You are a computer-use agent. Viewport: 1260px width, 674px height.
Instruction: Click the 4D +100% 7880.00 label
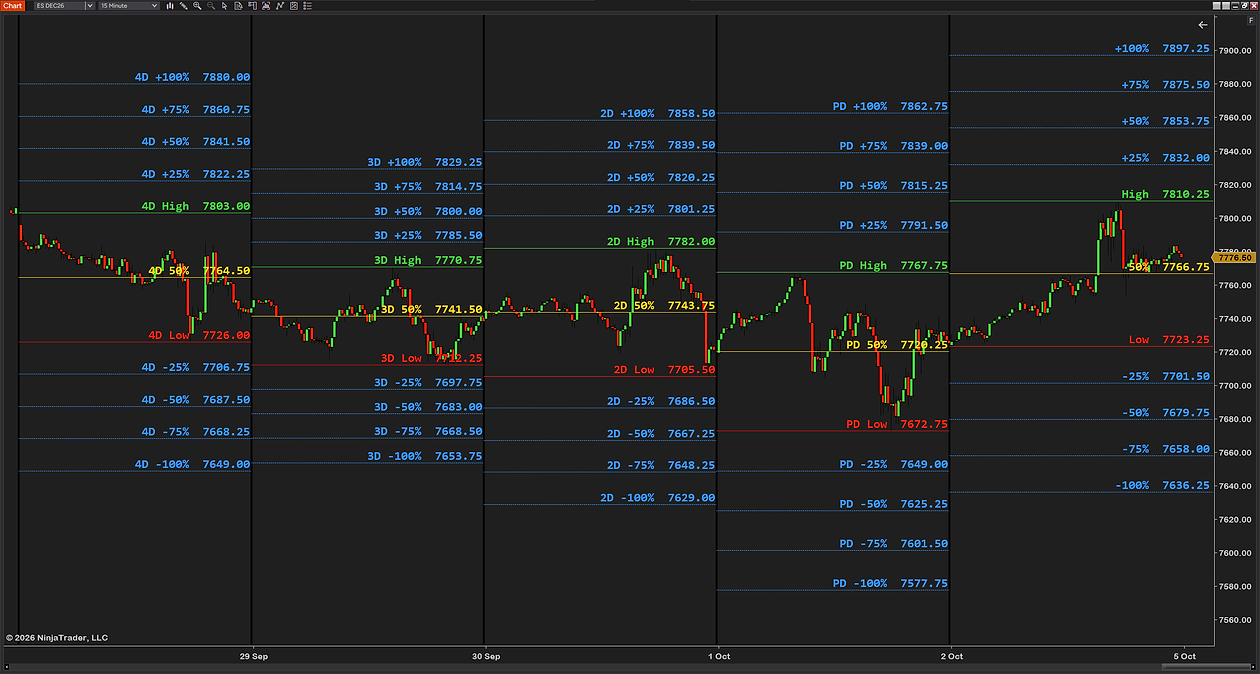192,77
